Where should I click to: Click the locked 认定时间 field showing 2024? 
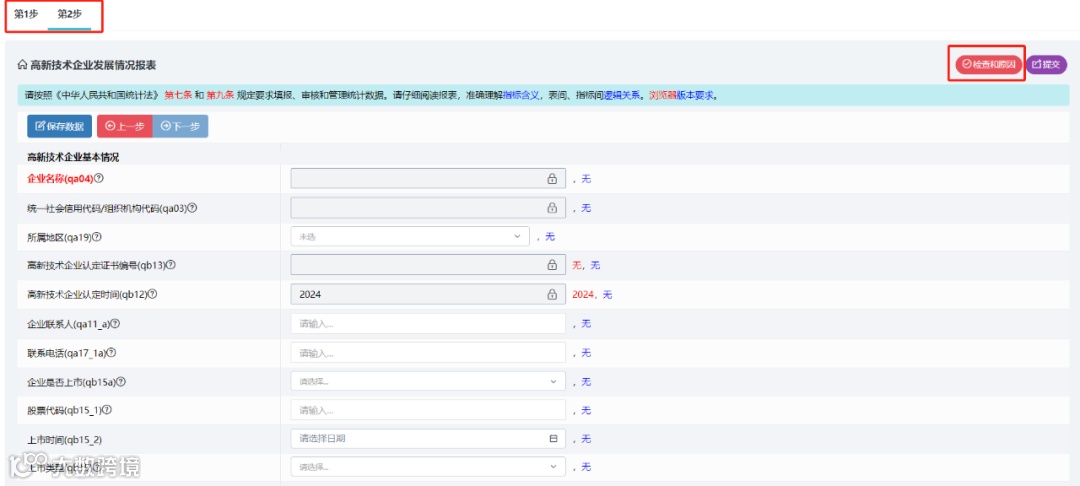click(428, 295)
